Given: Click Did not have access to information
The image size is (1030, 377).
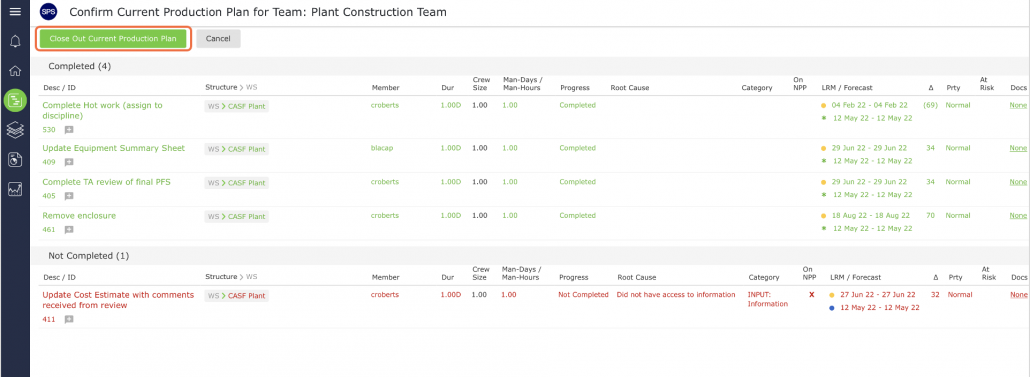Looking at the screenshot, I should point(676,295).
